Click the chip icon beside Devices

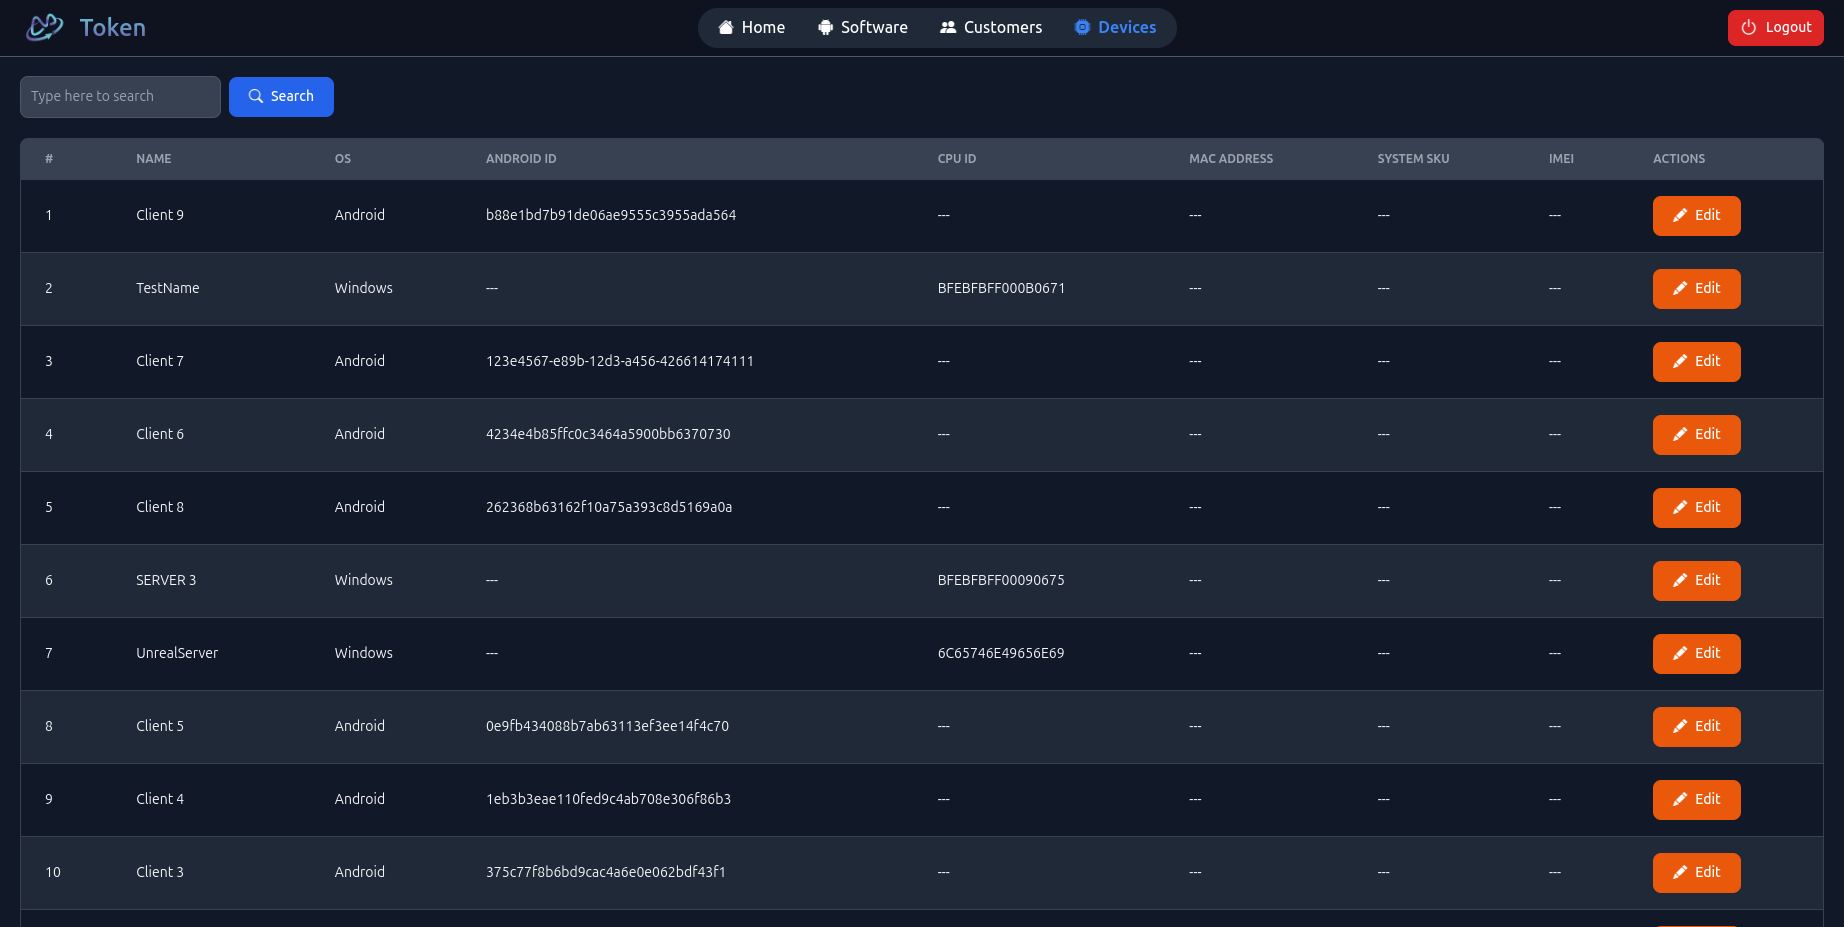click(x=1082, y=28)
